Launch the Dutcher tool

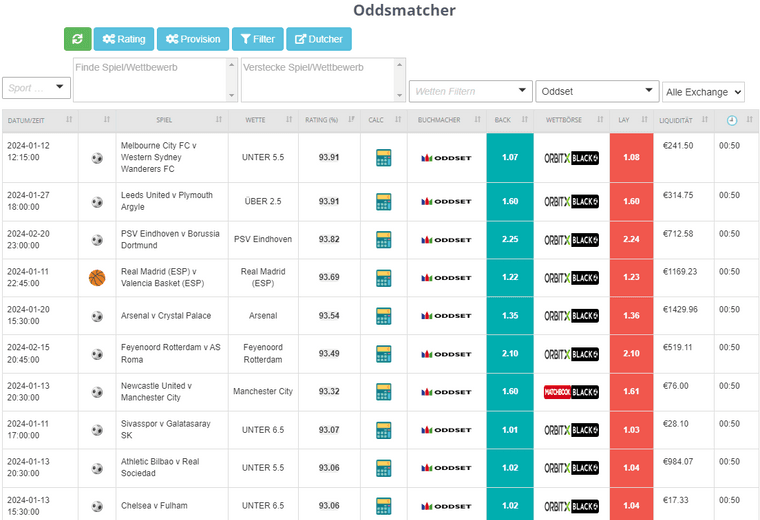click(x=319, y=39)
